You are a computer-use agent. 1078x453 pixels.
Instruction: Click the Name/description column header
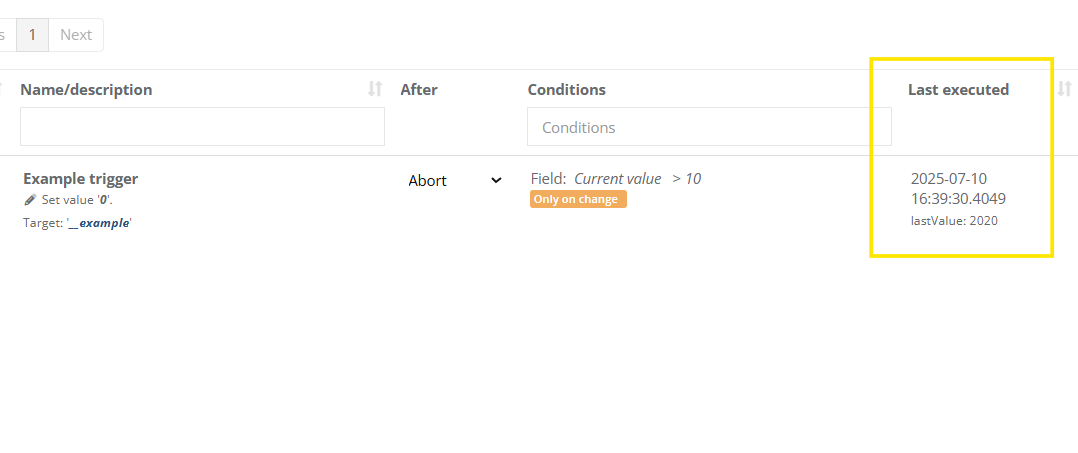click(x=86, y=90)
